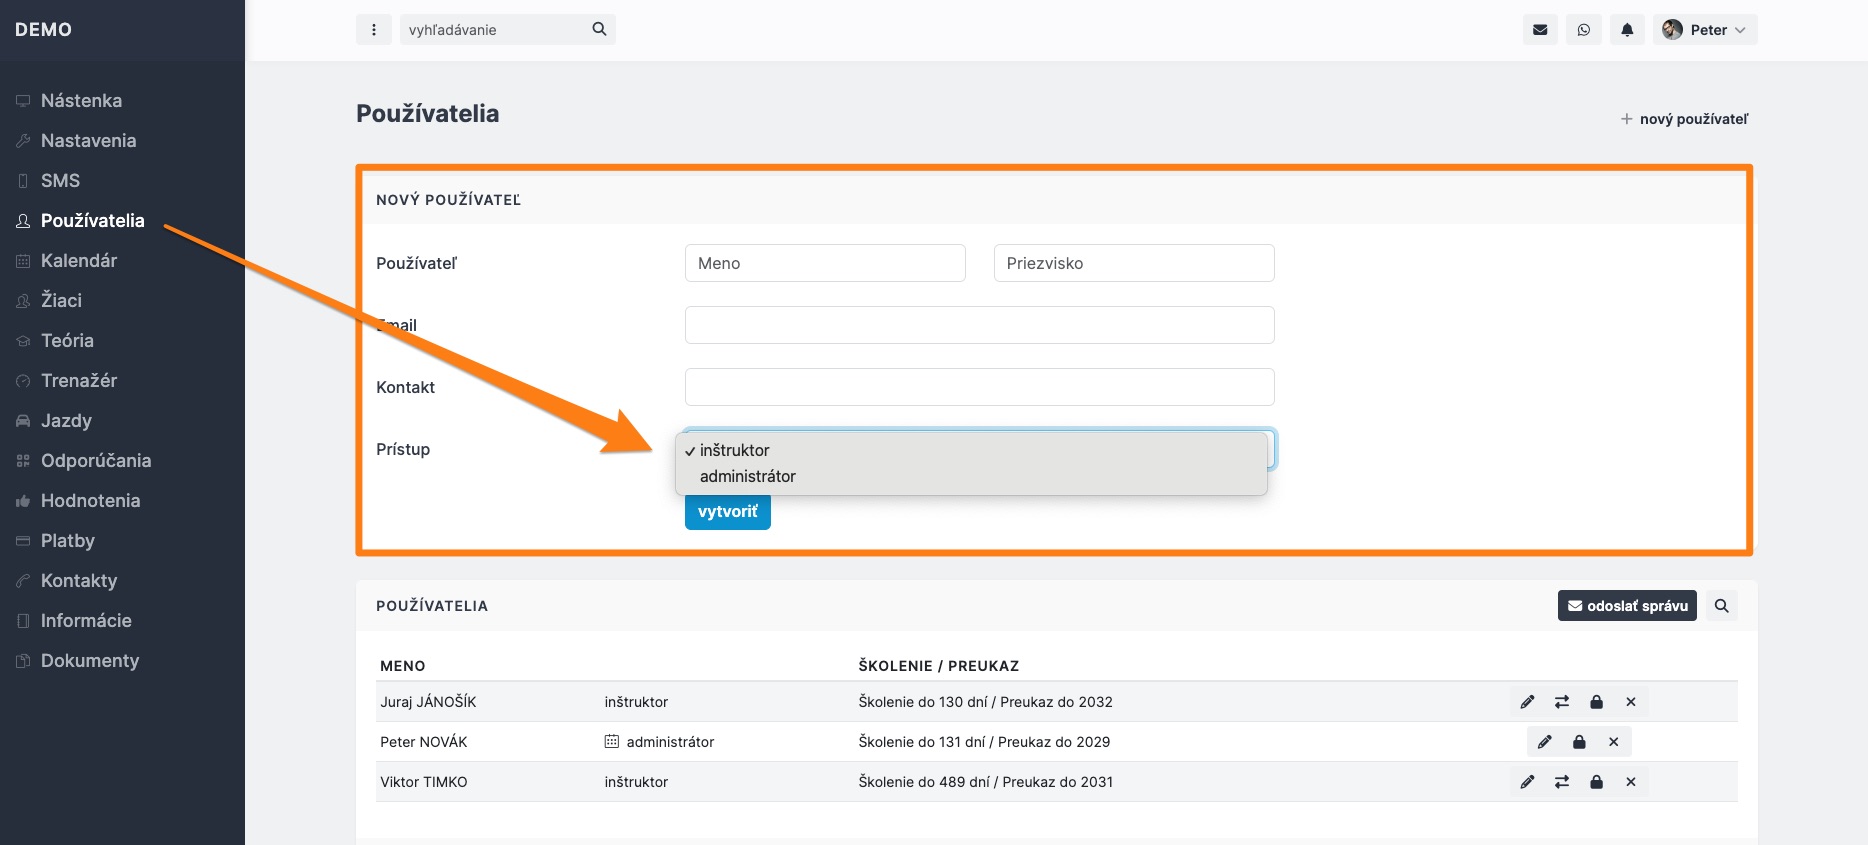Select 'inštruktor' option in Prístup dropdown
The width and height of the screenshot is (1868, 845).
[x=735, y=451]
